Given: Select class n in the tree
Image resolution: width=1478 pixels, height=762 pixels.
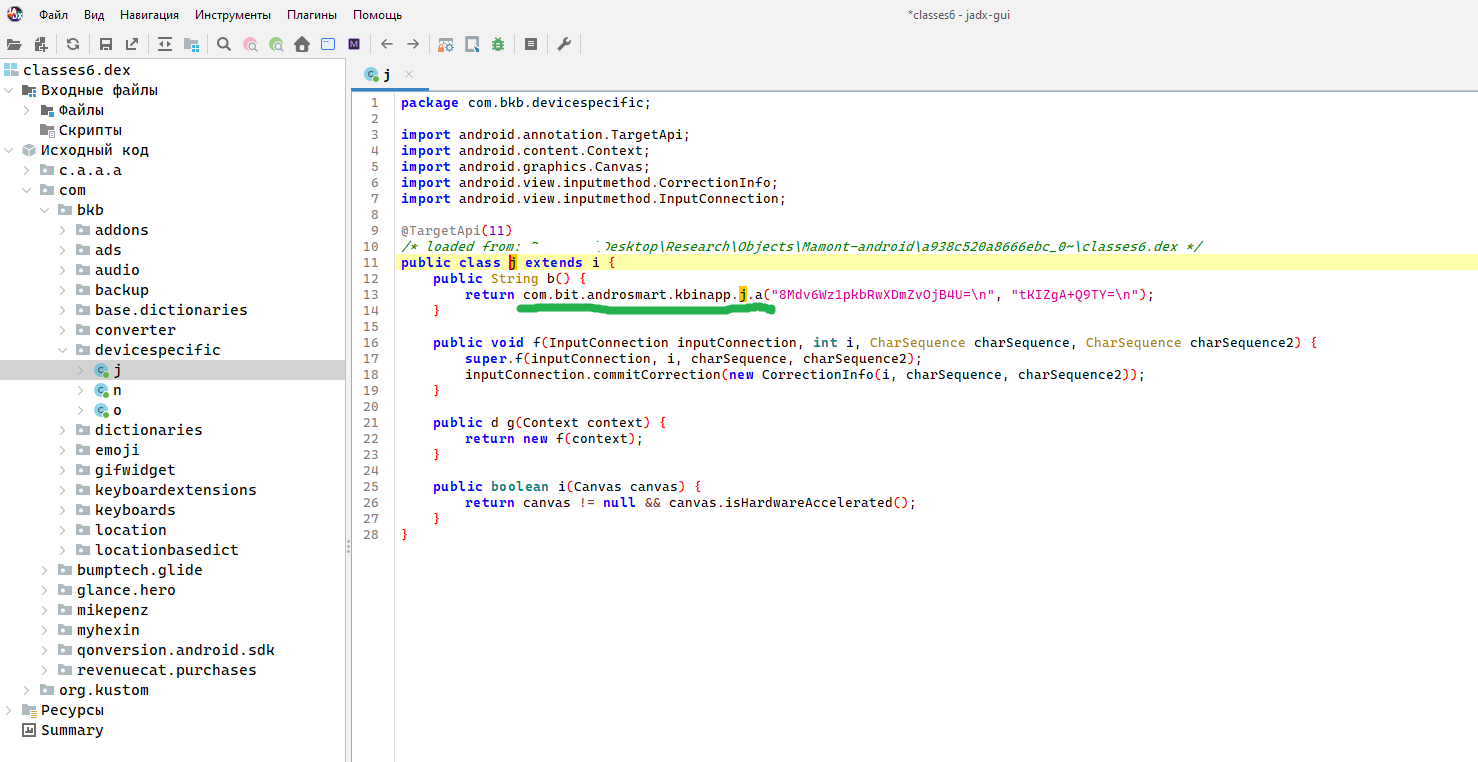Looking at the screenshot, I should click(117, 390).
